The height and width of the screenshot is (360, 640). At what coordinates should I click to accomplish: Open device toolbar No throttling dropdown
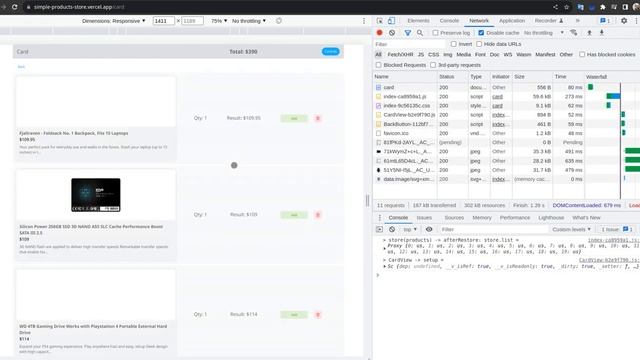pos(249,21)
